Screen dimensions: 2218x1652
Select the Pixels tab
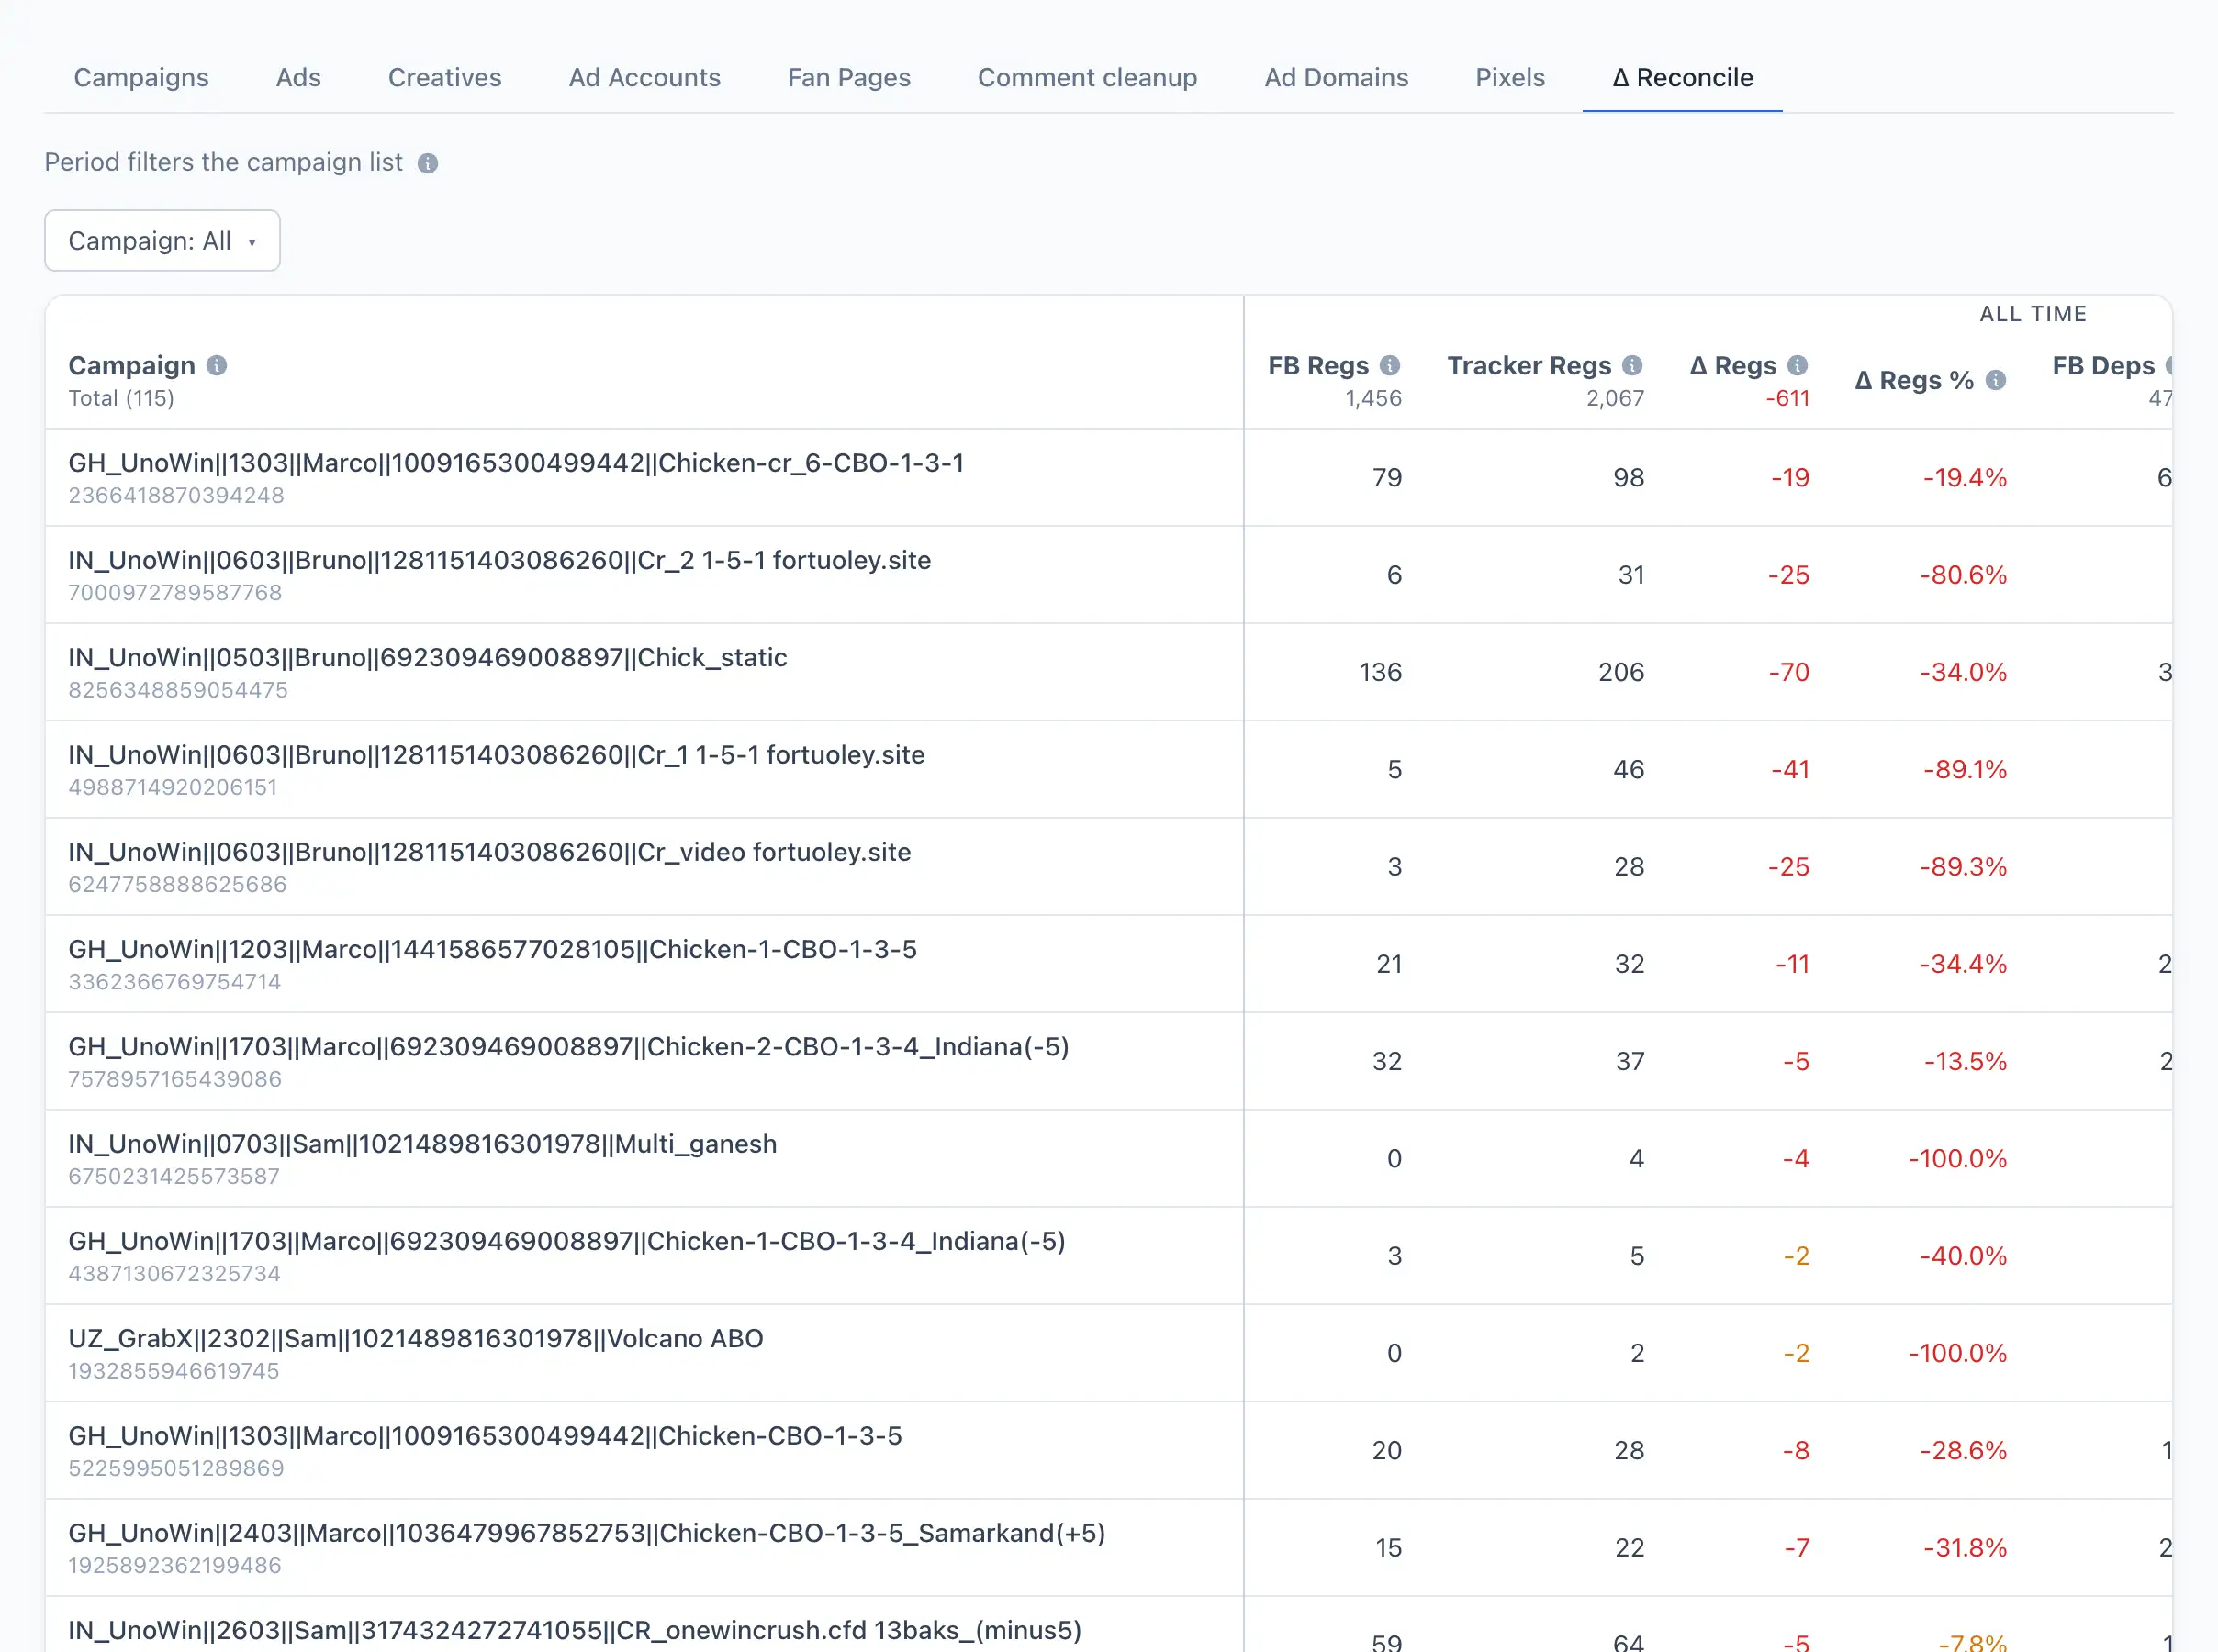1510,77
